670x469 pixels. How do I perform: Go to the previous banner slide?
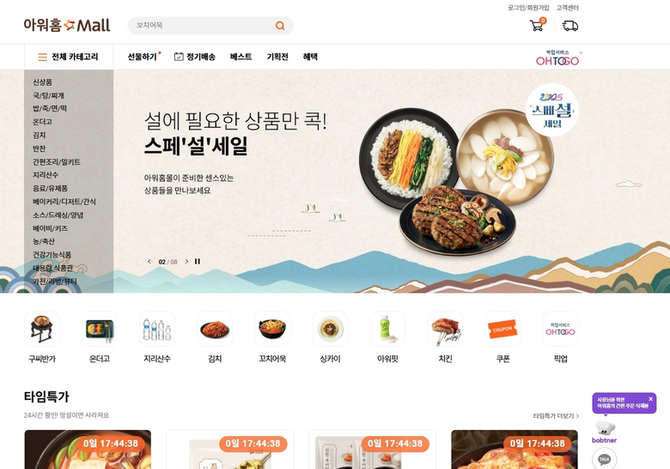coord(149,261)
